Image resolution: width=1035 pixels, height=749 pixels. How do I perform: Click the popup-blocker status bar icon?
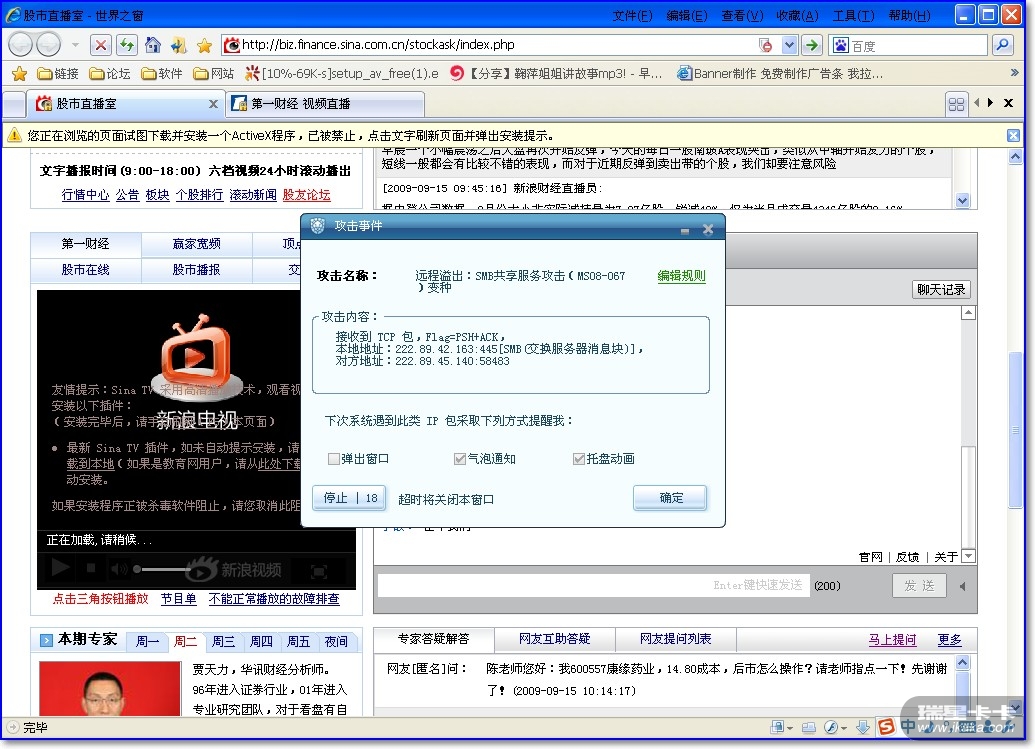click(778, 727)
